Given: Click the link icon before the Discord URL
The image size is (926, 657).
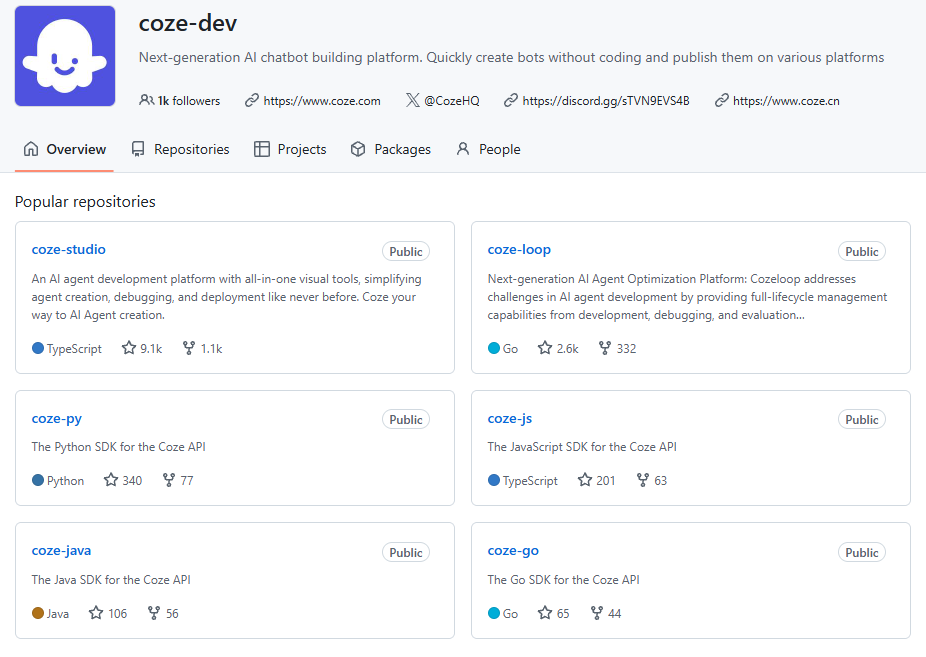Looking at the screenshot, I should point(510,100).
